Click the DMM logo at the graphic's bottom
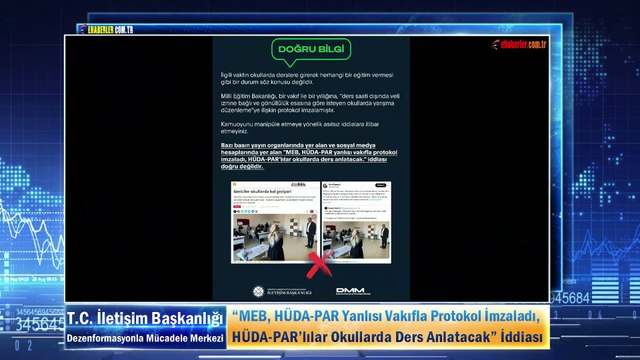This screenshot has width=640, height=360. point(353,291)
